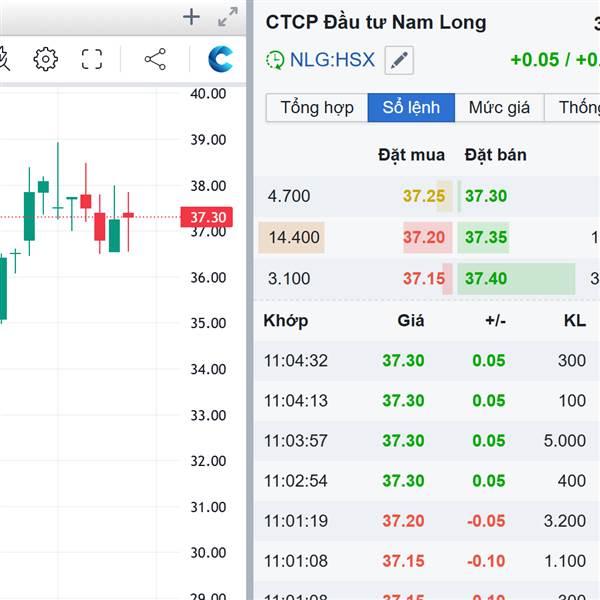Select the trade row at 11:04:13
600x600 pixels.
(427, 401)
